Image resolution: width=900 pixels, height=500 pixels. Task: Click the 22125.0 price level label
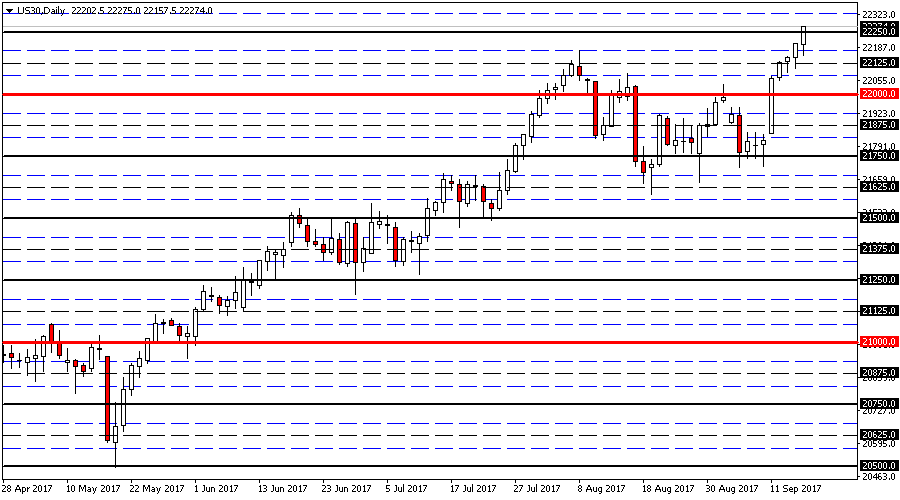click(x=877, y=62)
